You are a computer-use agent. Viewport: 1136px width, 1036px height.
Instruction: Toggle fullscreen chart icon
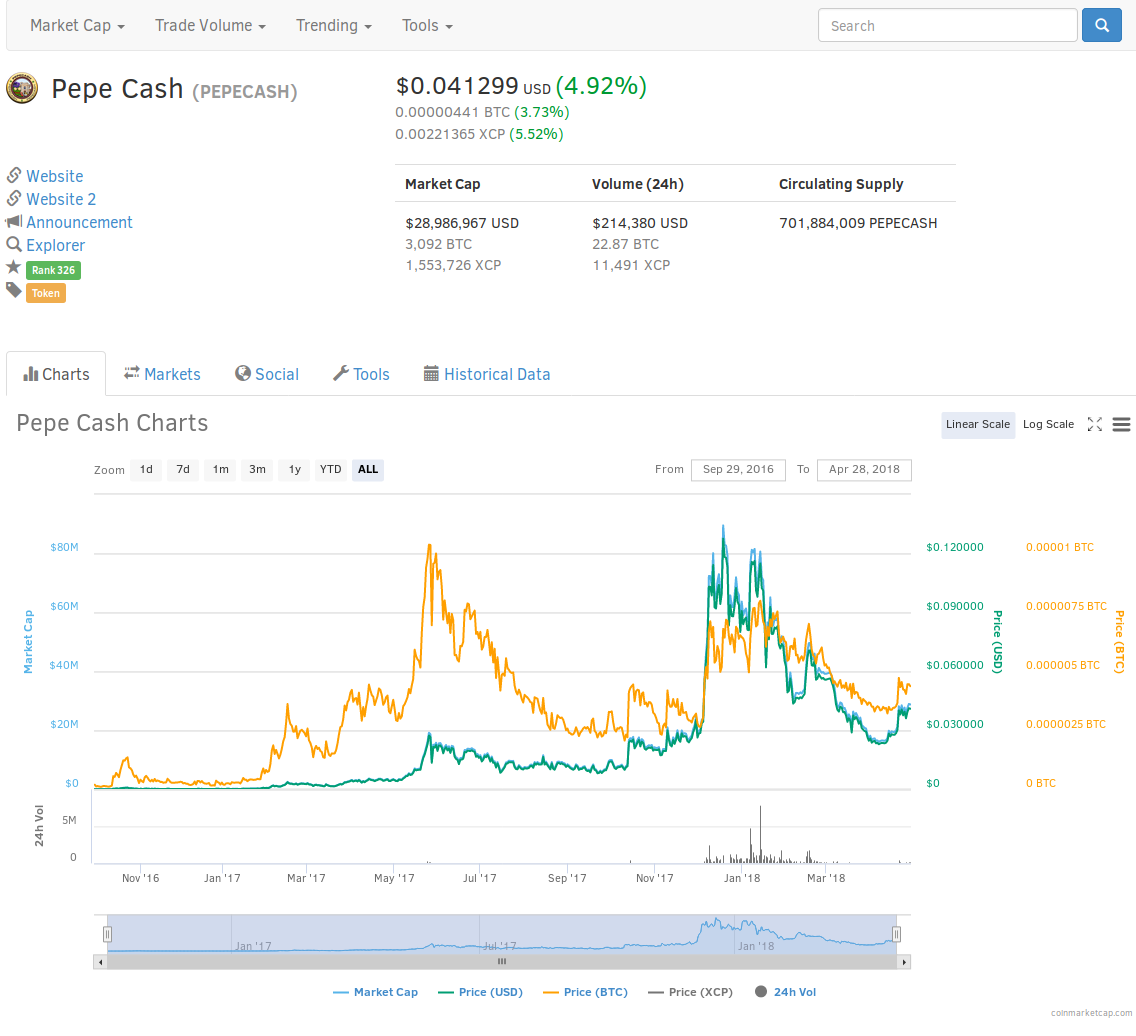pyautogui.click(x=1095, y=425)
